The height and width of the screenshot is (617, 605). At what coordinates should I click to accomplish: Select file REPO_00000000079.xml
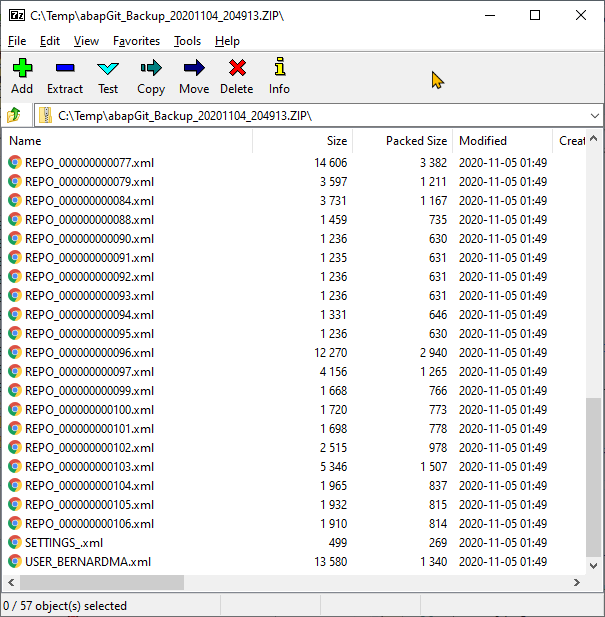point(89,182)
